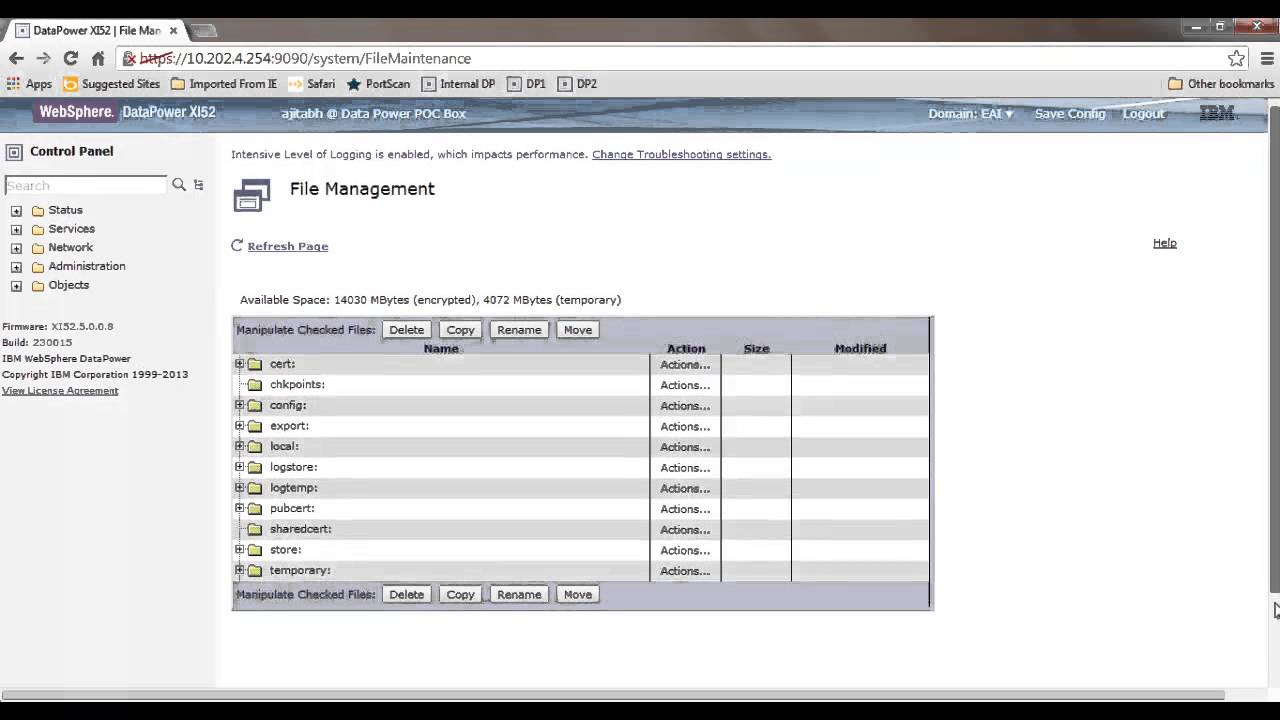The image size is (1280, 720).
Task: Click the top Rename button
Action: pos(519,330)
